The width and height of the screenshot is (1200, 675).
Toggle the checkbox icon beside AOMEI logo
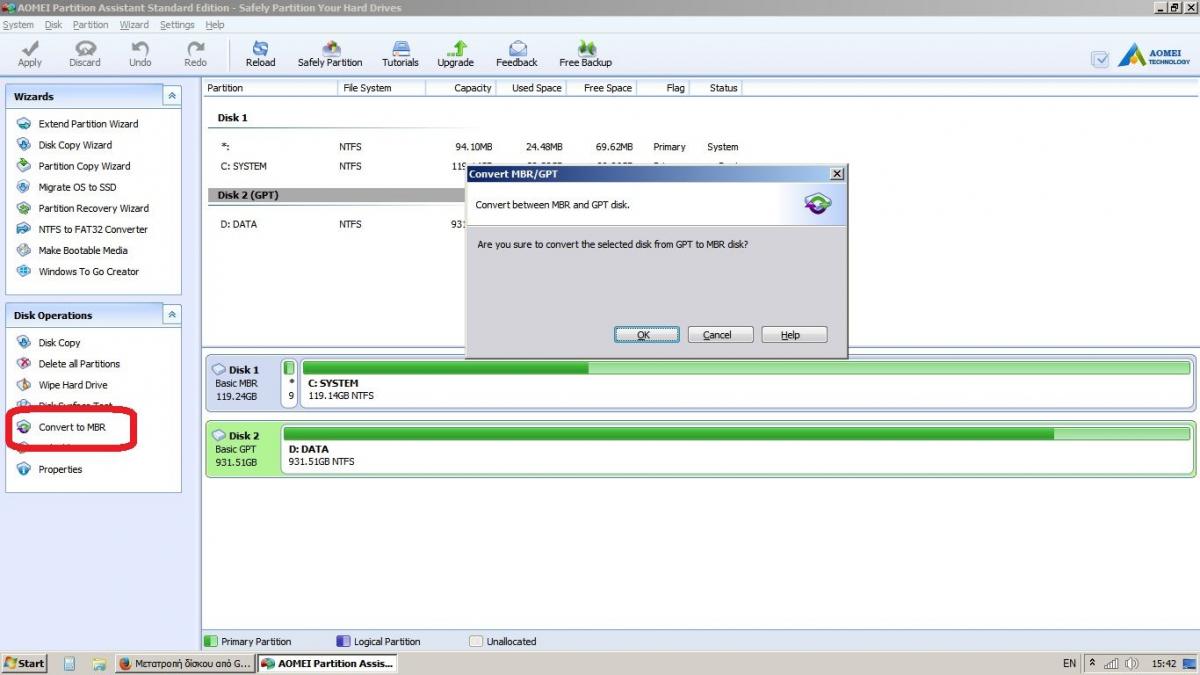(1100, 59)
